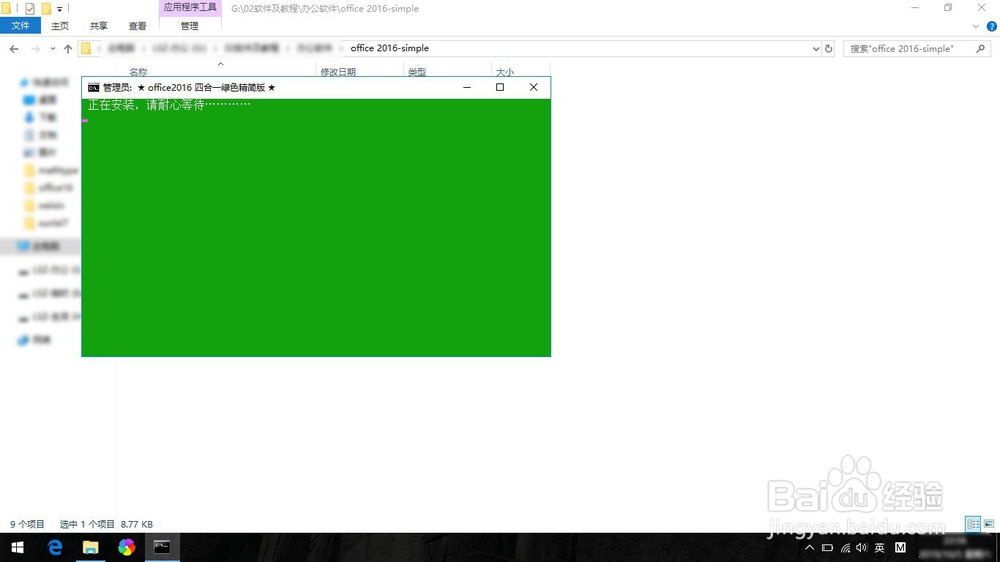1000x562 pixels.
Task: Close the office2016 console window
Action: [534, 87]
